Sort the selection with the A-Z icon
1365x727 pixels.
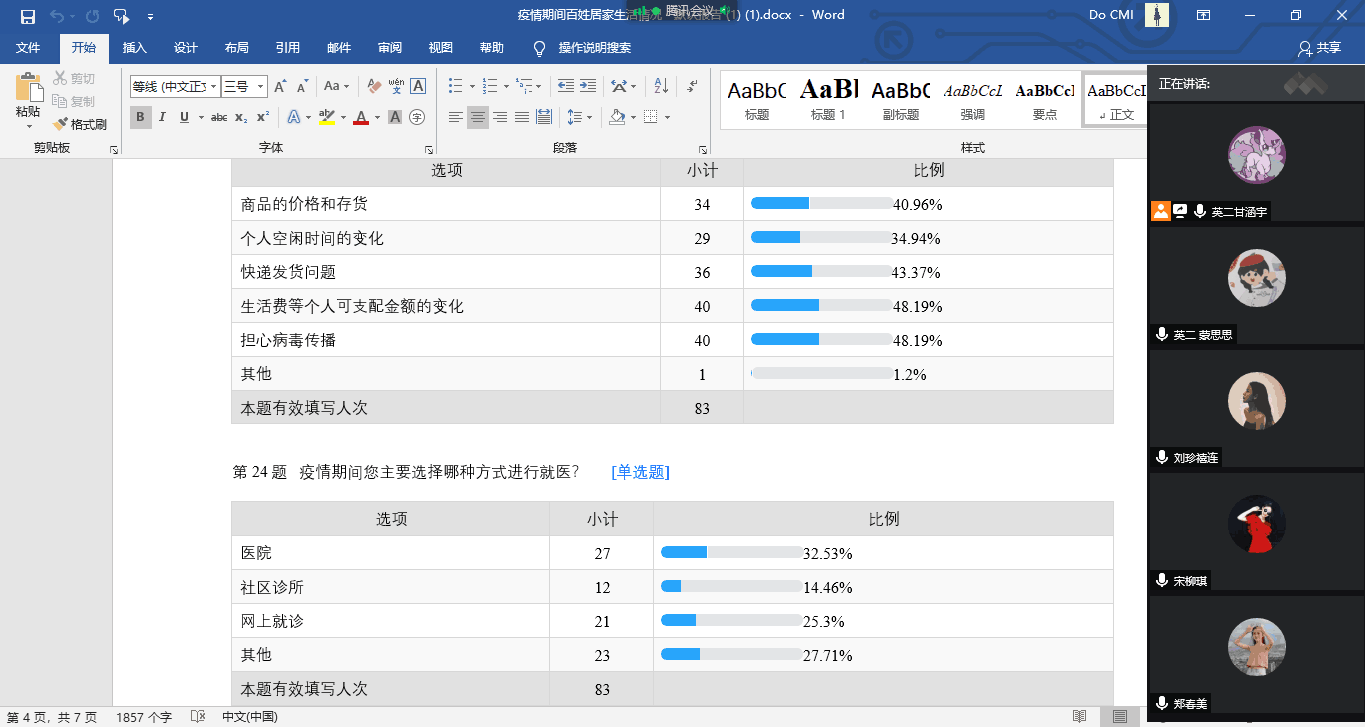(661, 86)
